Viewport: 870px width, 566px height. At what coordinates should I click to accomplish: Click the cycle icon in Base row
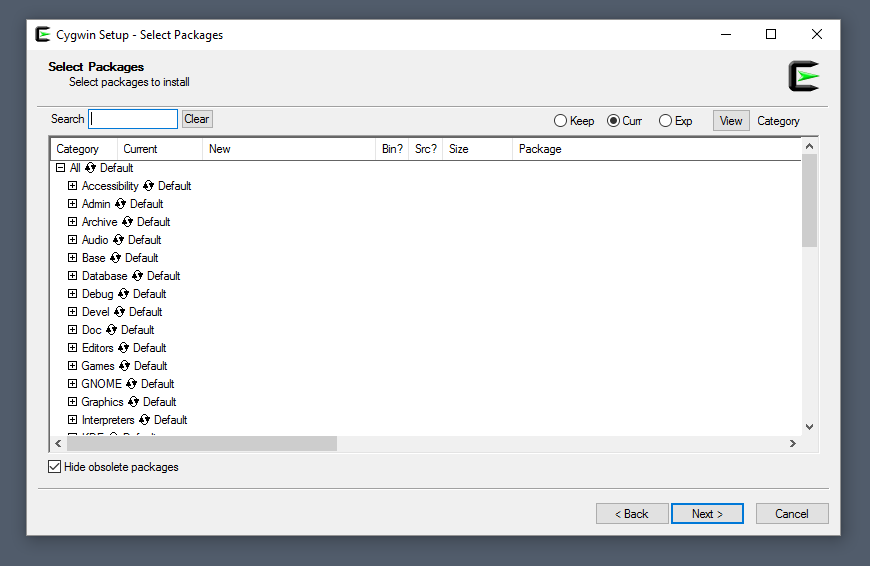(115, 258)
